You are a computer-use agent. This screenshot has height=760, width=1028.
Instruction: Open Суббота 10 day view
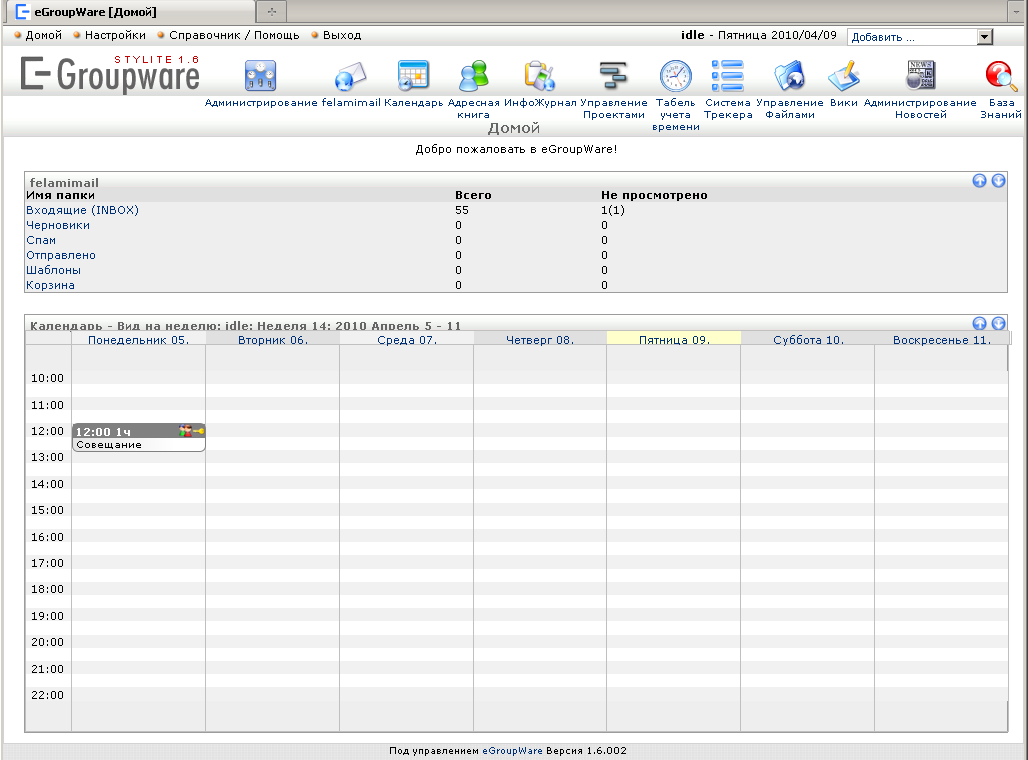point(808,340)
